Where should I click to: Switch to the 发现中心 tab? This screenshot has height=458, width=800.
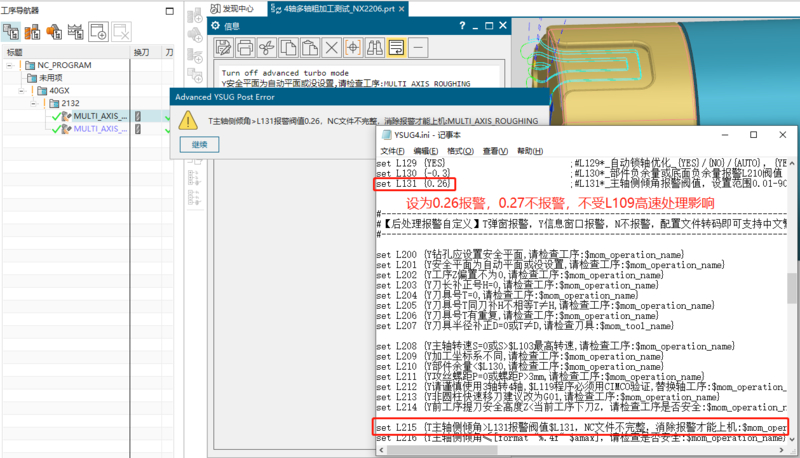point(232,9)
